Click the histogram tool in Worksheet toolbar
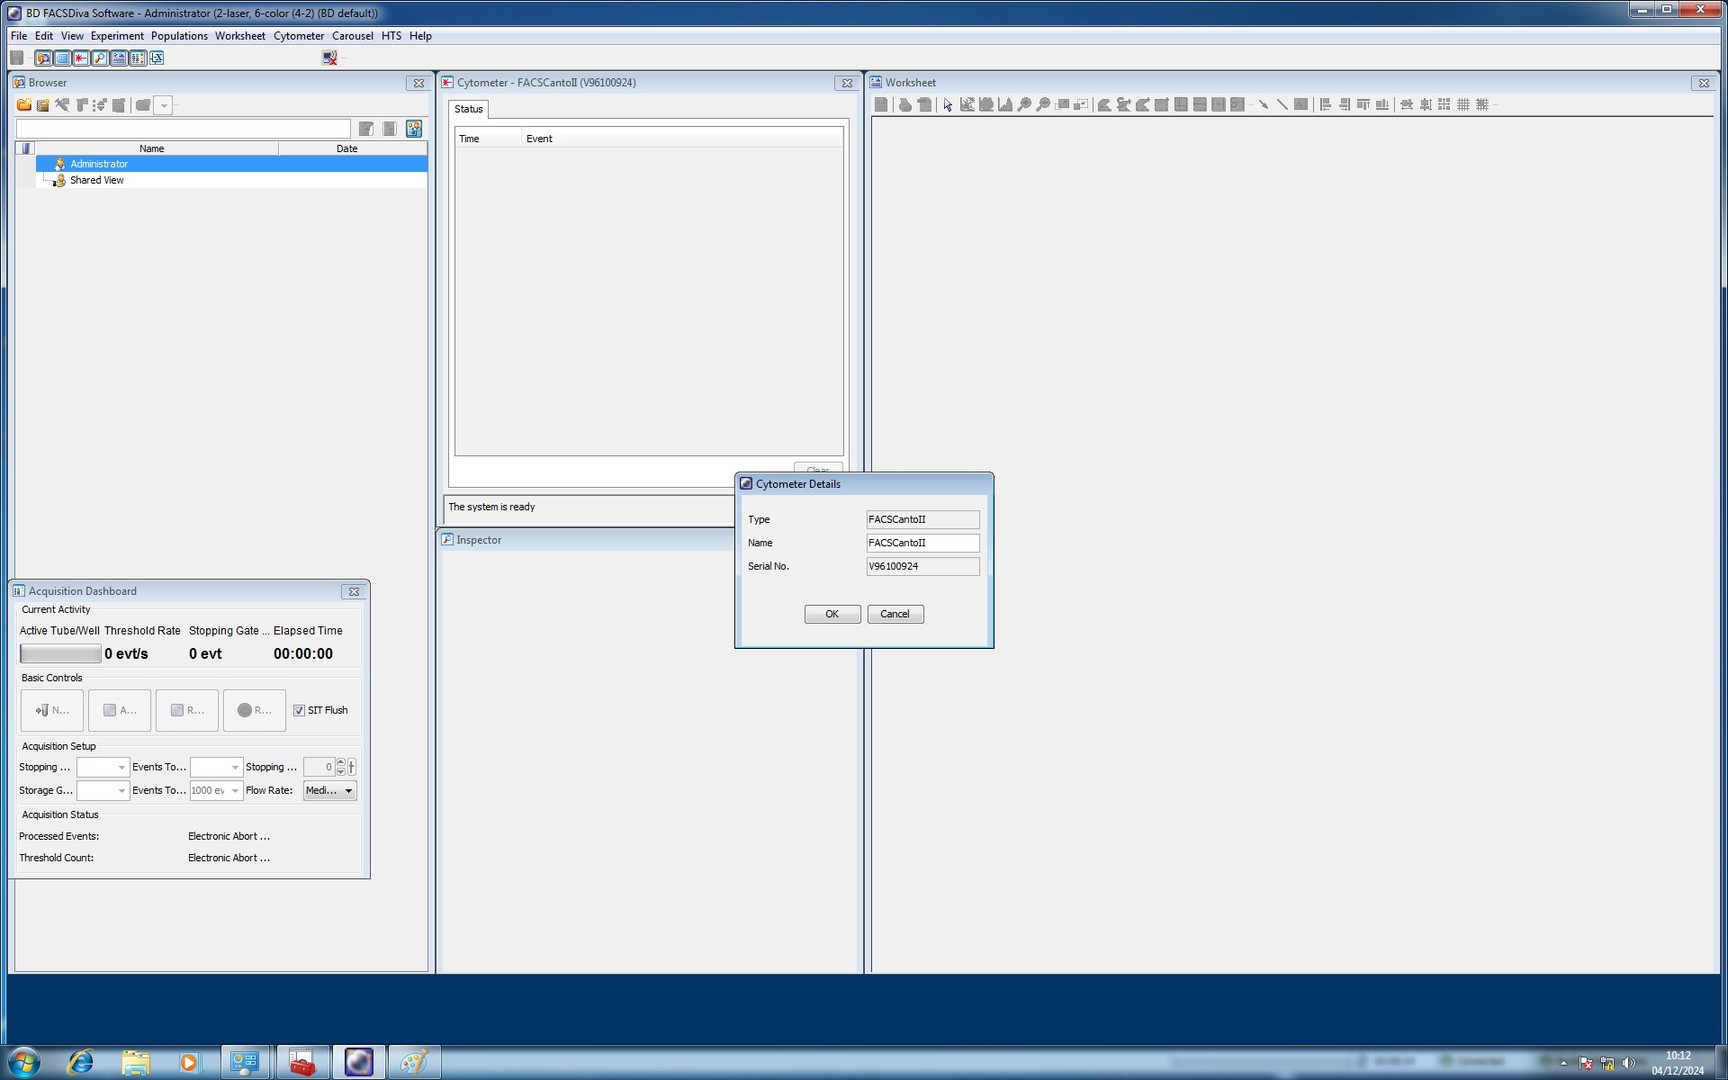The height and width of the screenshot is (1080, 1728). pos(1005,104)
